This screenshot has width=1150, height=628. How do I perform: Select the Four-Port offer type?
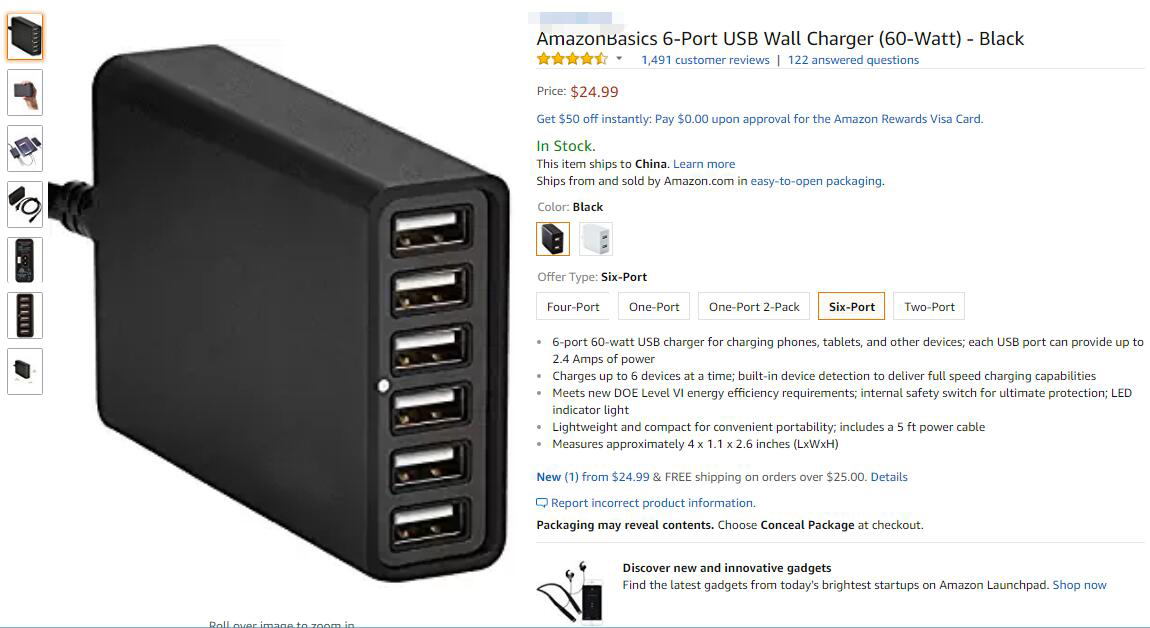click(573, 307)
